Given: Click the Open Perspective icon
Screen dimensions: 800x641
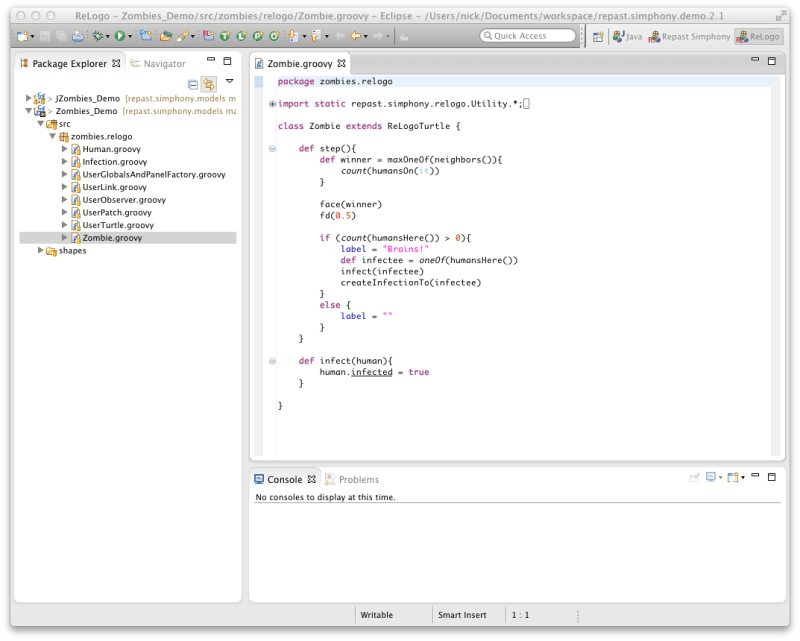Looking at the screenshot, I should (598, 37).
